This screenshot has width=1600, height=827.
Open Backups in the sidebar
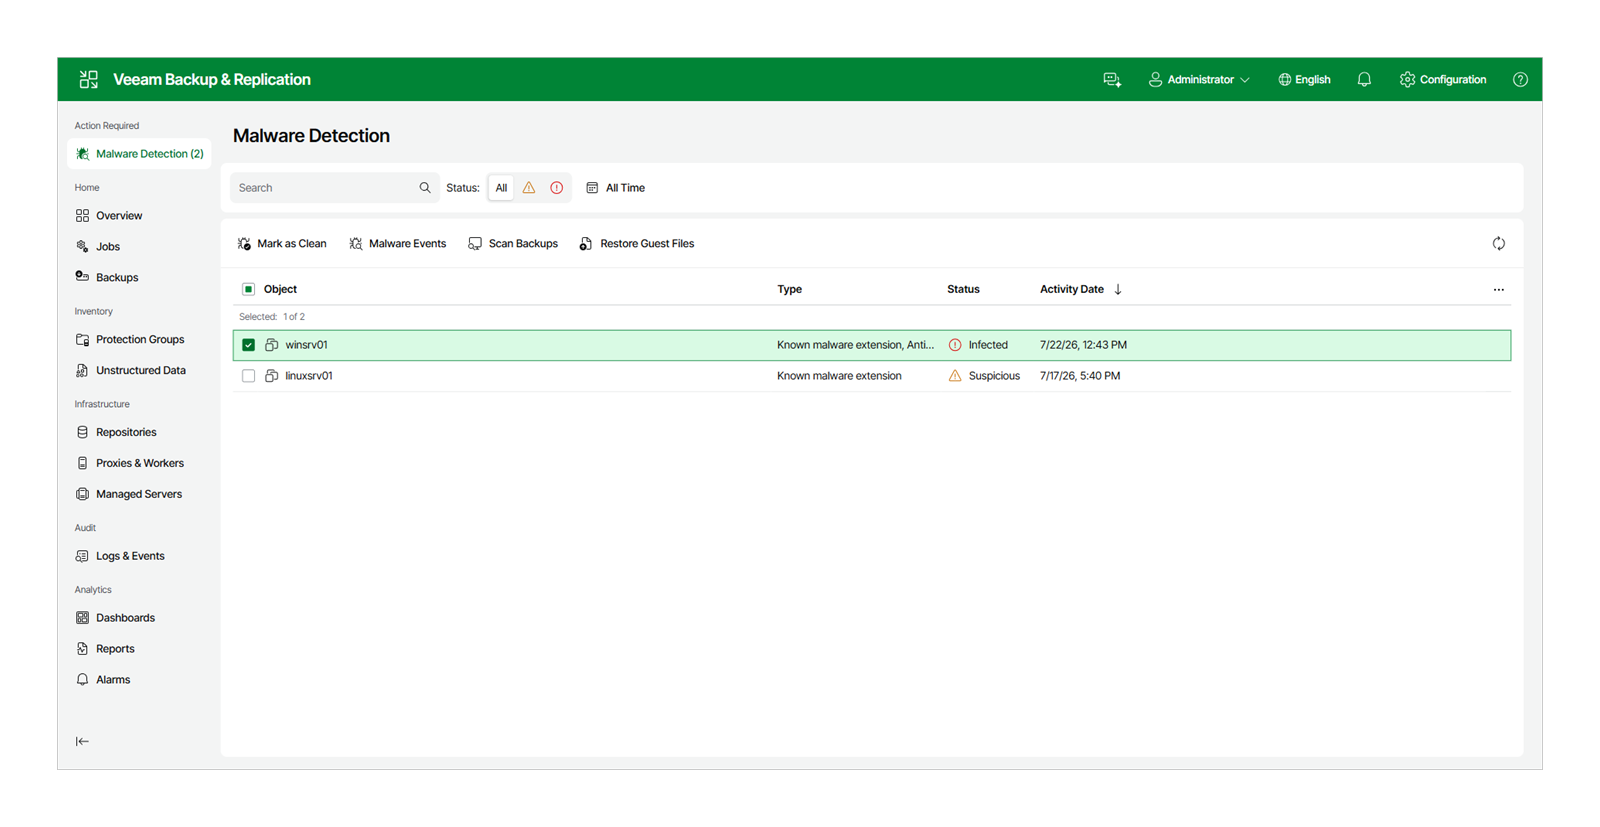(107, 278)
